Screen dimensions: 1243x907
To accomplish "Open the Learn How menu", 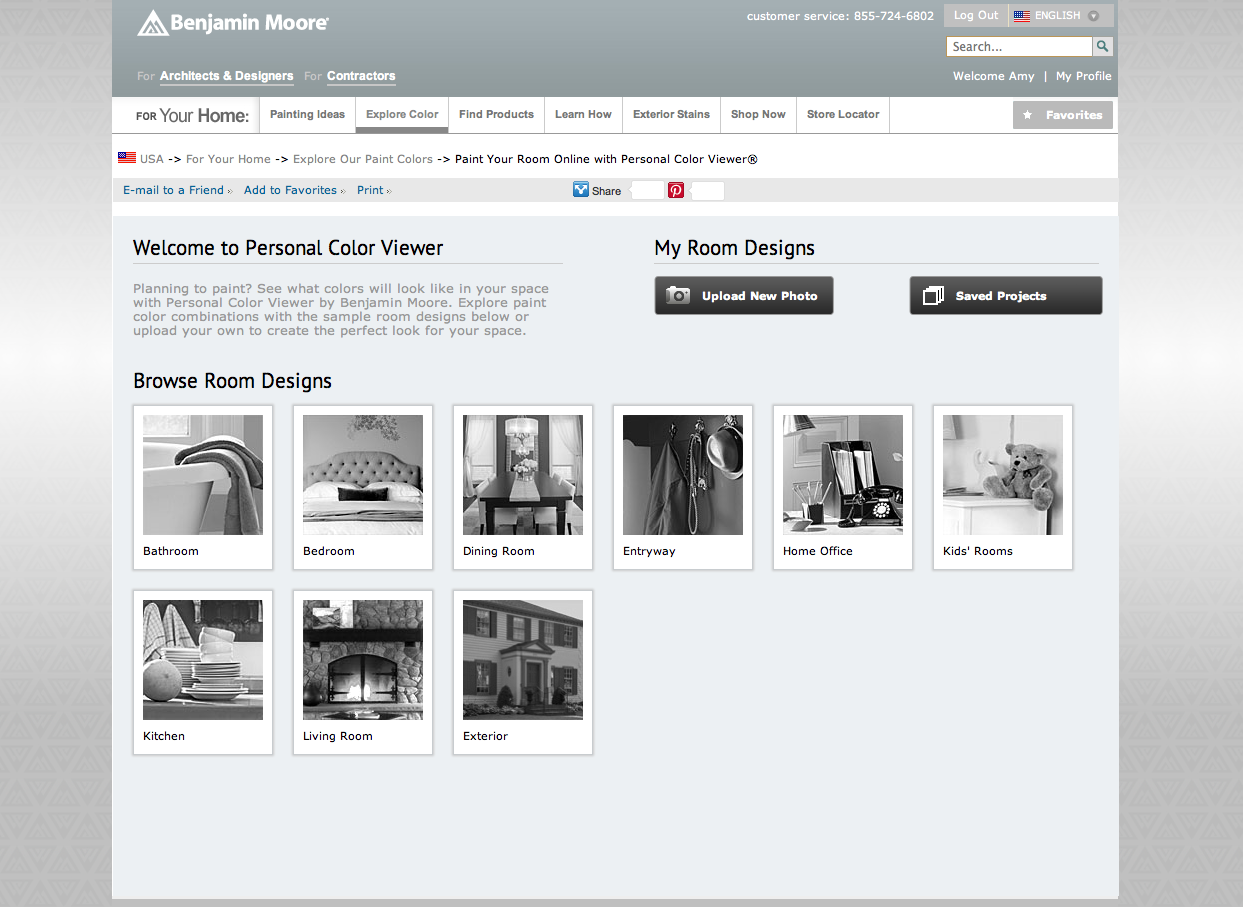I will [583, 115].
